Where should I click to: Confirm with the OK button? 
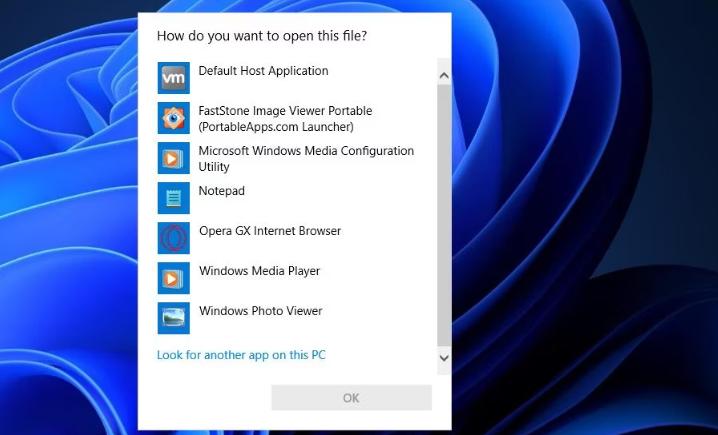point(351,398)
